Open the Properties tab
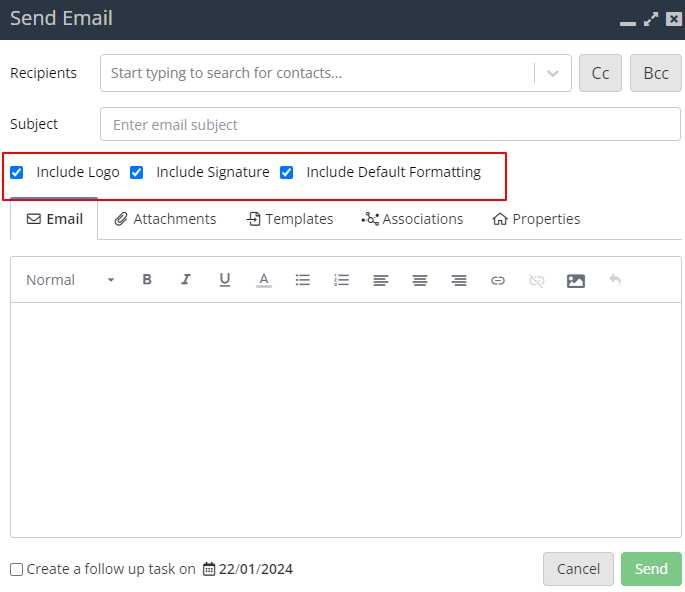Viewport: 685px width, 592px height. tap(536, 218)
